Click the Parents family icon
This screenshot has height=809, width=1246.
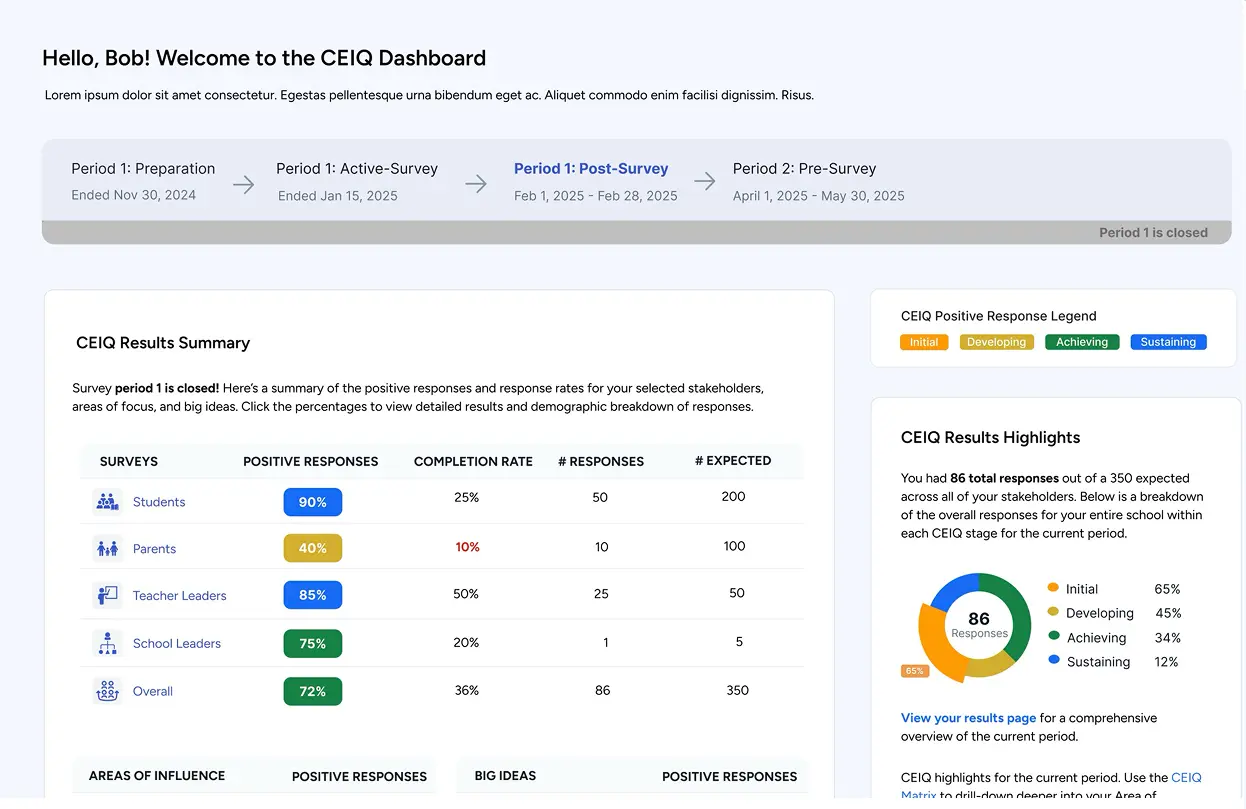pyautogui.click(x=107, y=548)
